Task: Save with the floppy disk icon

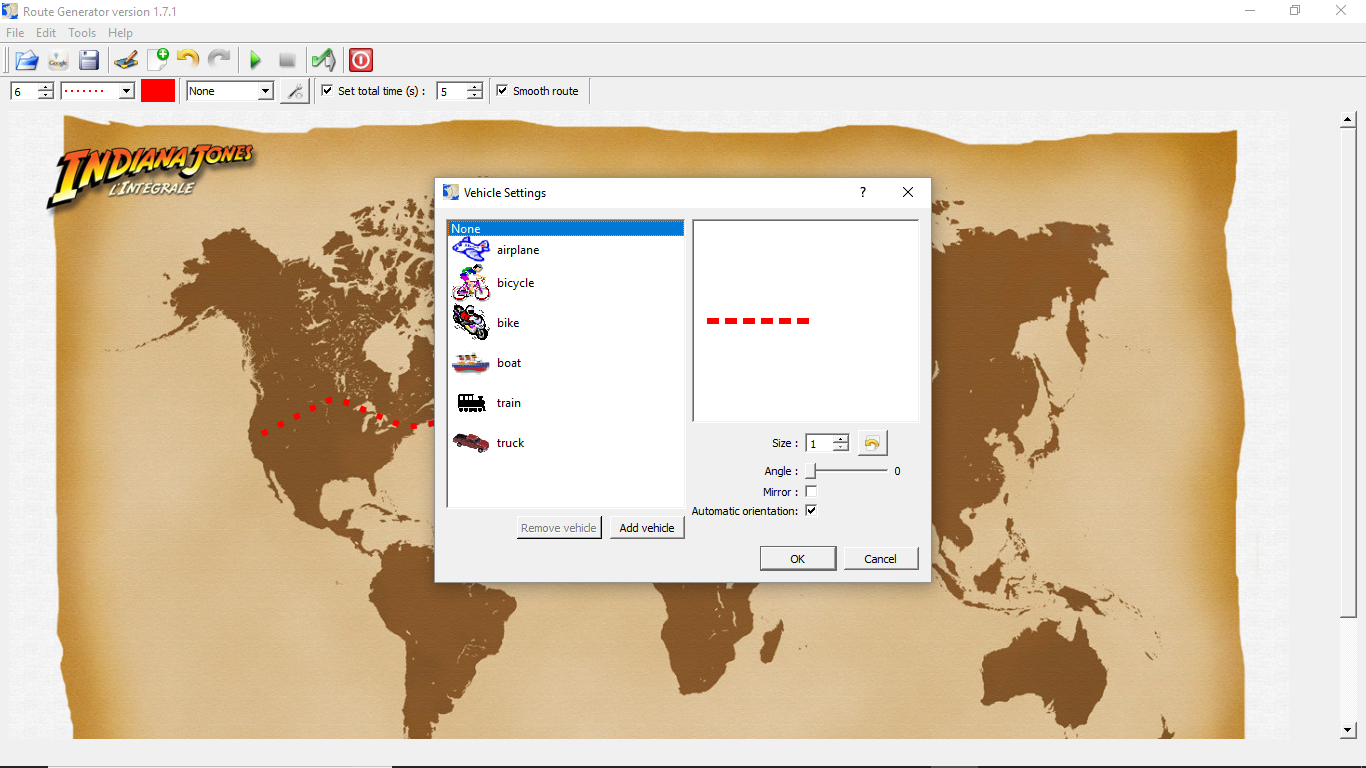Action: click(x=89, y=60)
